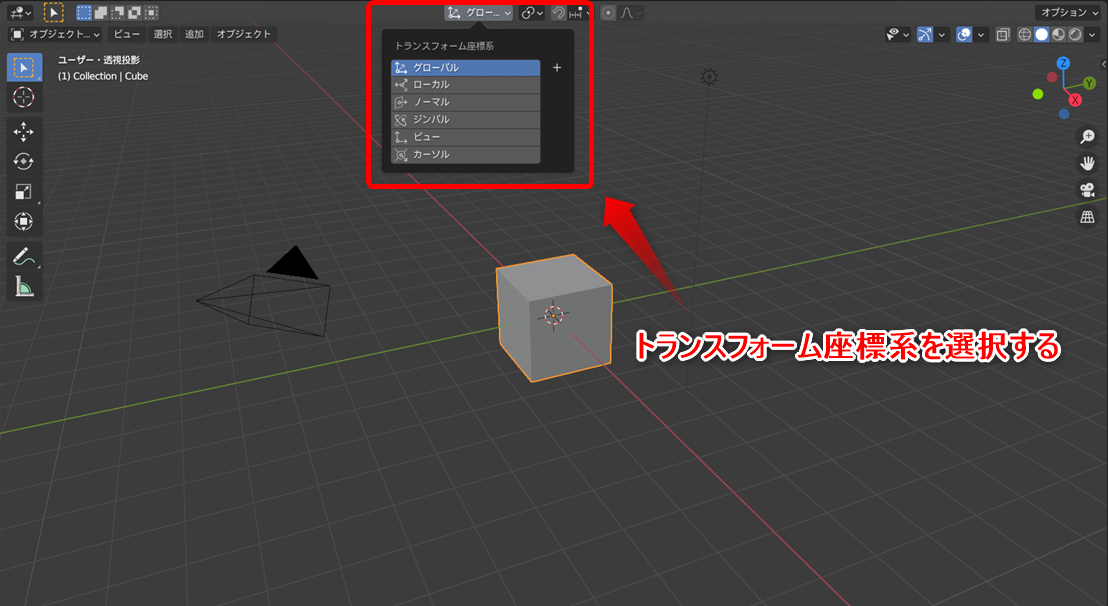This screenshot has width=1108, height=606.
Task: Switch to rendered shading
Action: click(1075, 34)
